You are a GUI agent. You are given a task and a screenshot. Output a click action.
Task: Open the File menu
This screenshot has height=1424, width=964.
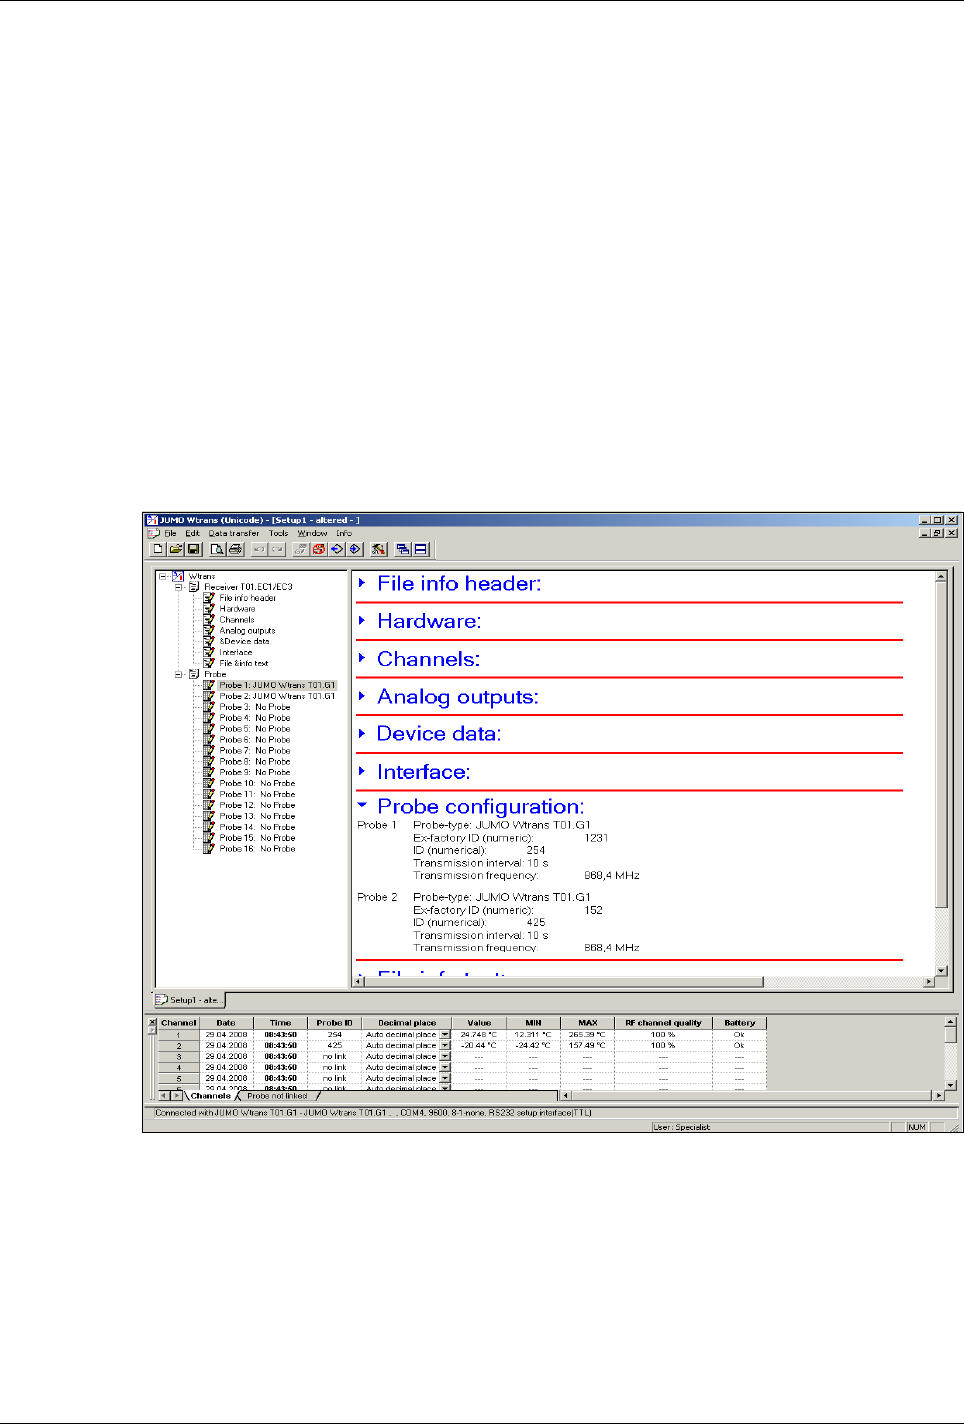click(171, 533)
